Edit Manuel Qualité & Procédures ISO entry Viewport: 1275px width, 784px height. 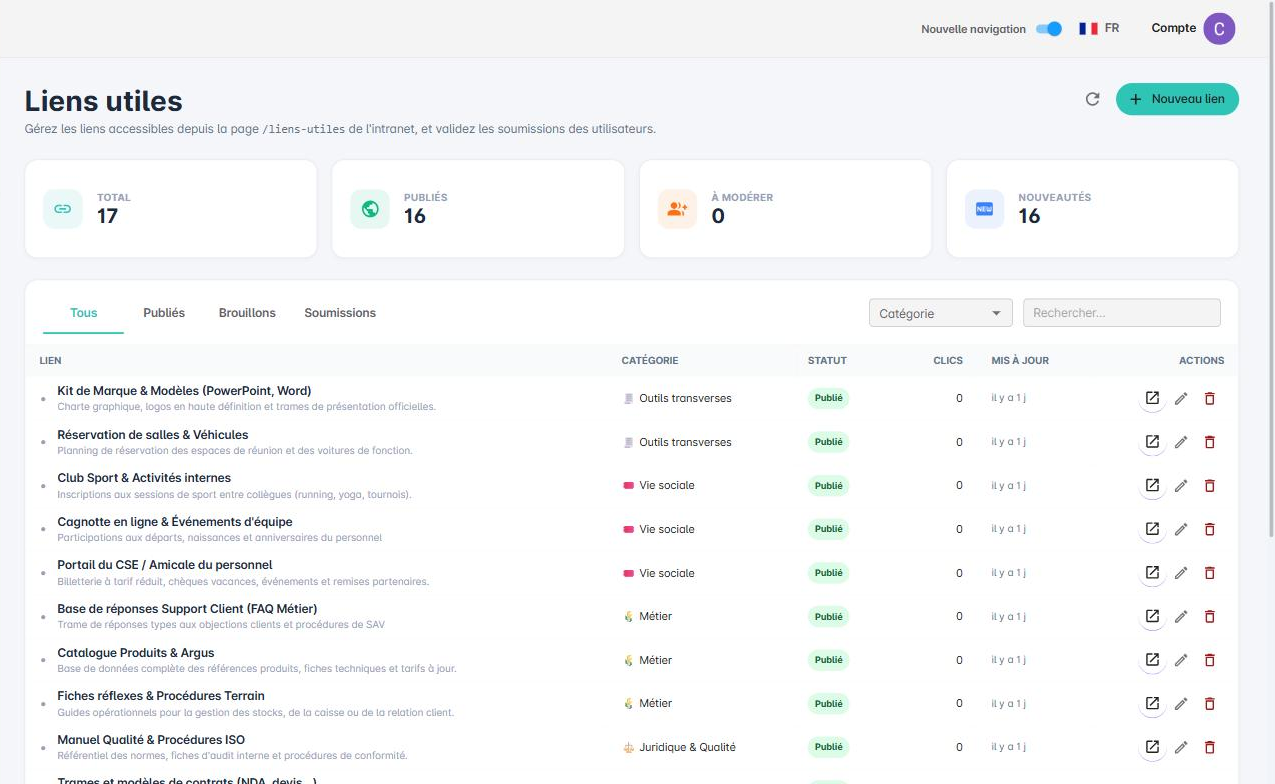point(1181,747)
